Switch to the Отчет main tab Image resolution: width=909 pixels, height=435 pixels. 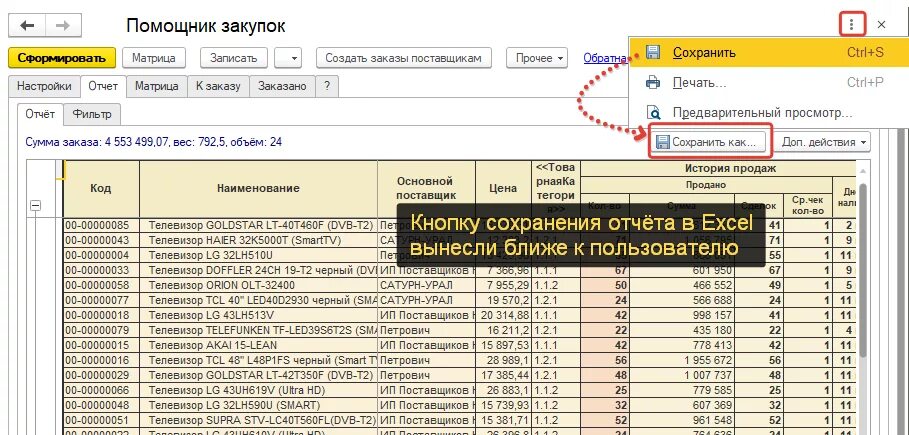pos(103,86)
